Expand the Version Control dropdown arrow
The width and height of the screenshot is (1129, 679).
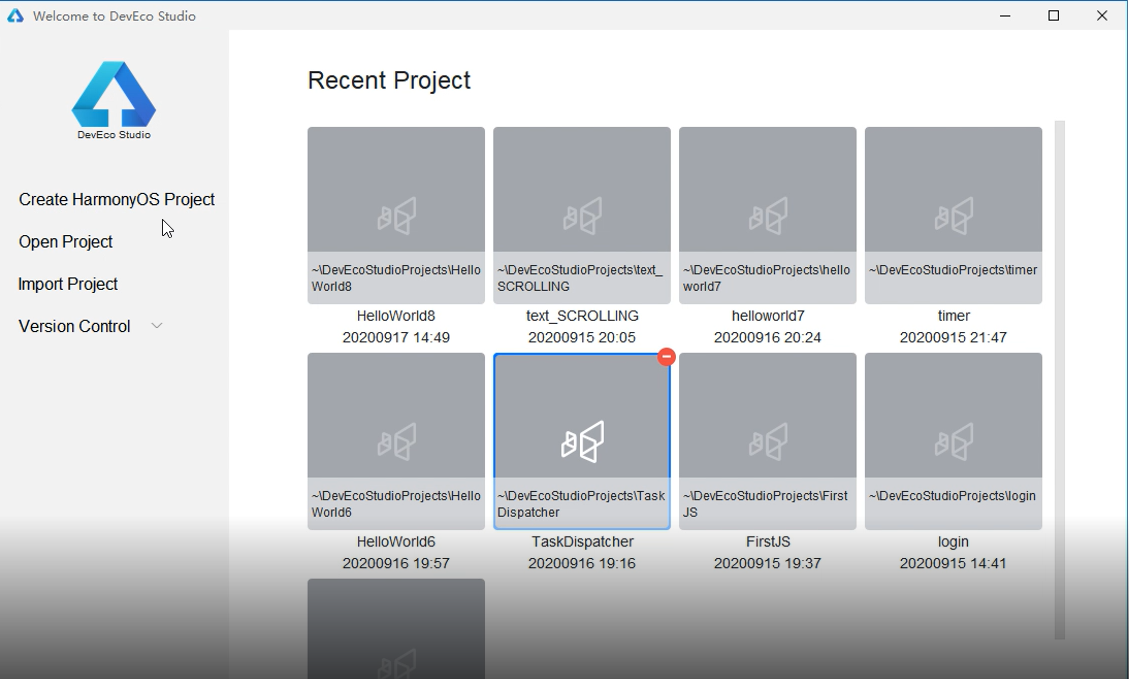tap(157, 326)
